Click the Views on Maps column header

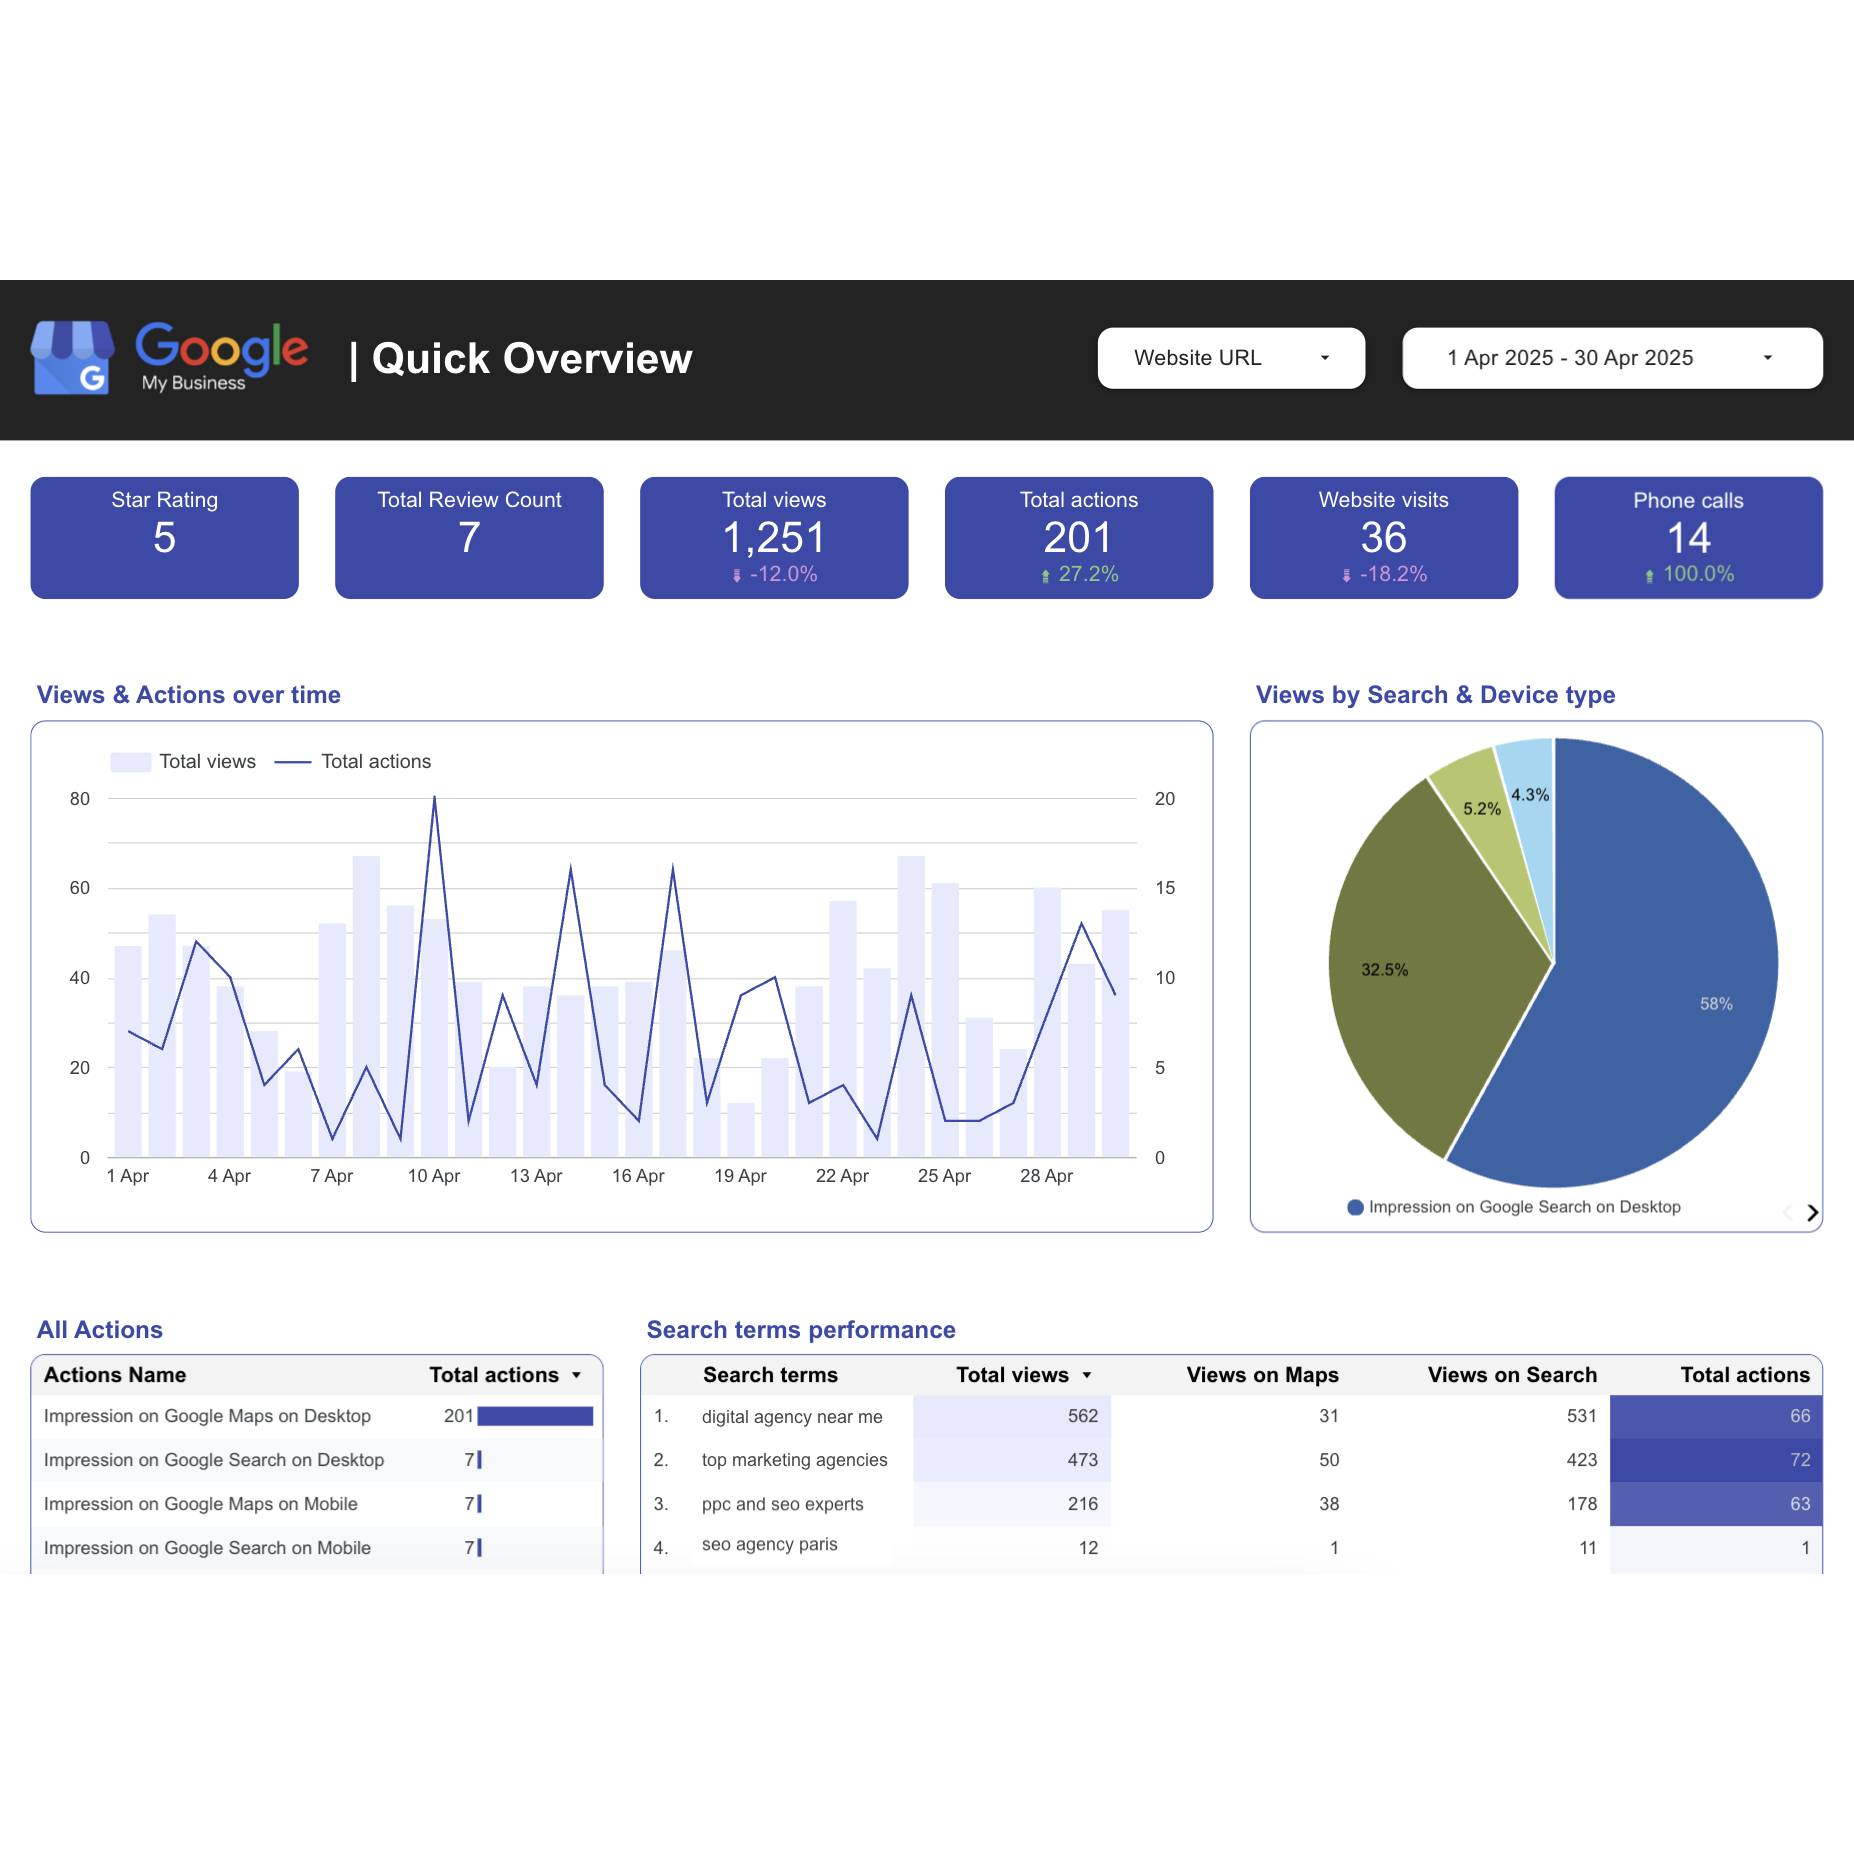pyautogui.click(x=1262, y=1375)
